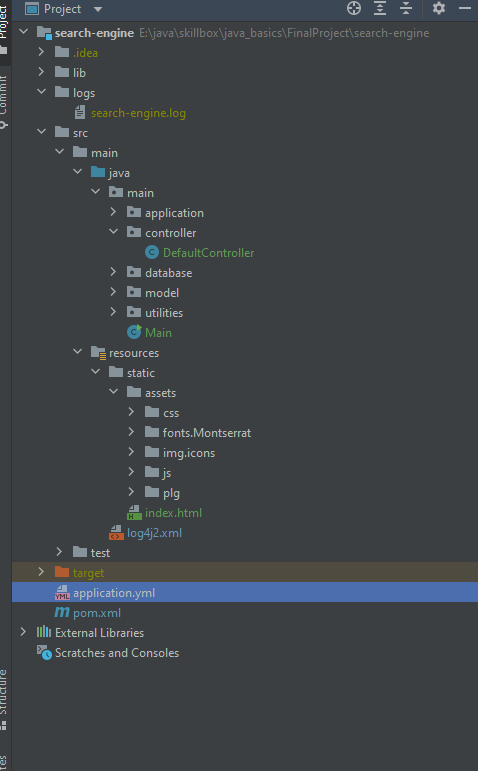Click the log4j2.xml file icon
Image resolution: width=478 pixels, height=771 pixels.
point(116,533)
